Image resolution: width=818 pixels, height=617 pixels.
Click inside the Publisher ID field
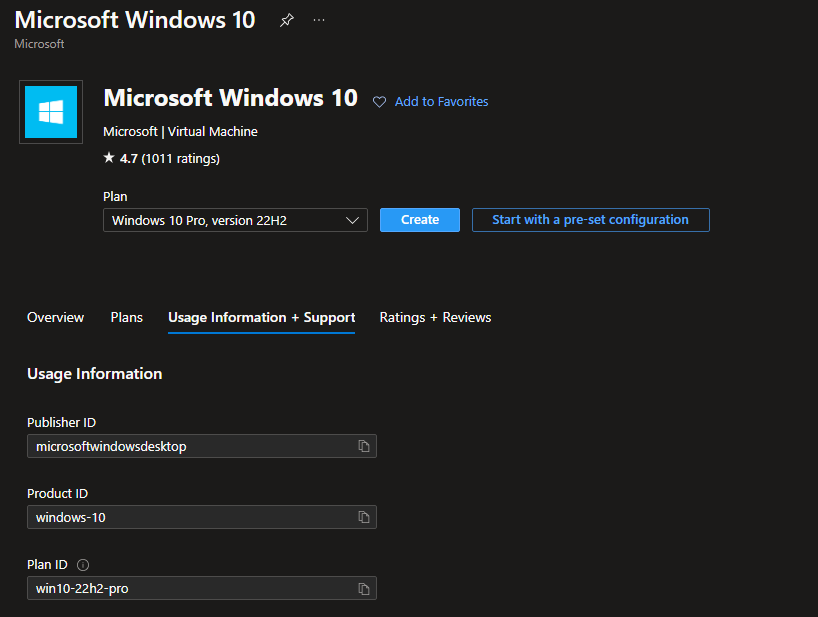190,446
